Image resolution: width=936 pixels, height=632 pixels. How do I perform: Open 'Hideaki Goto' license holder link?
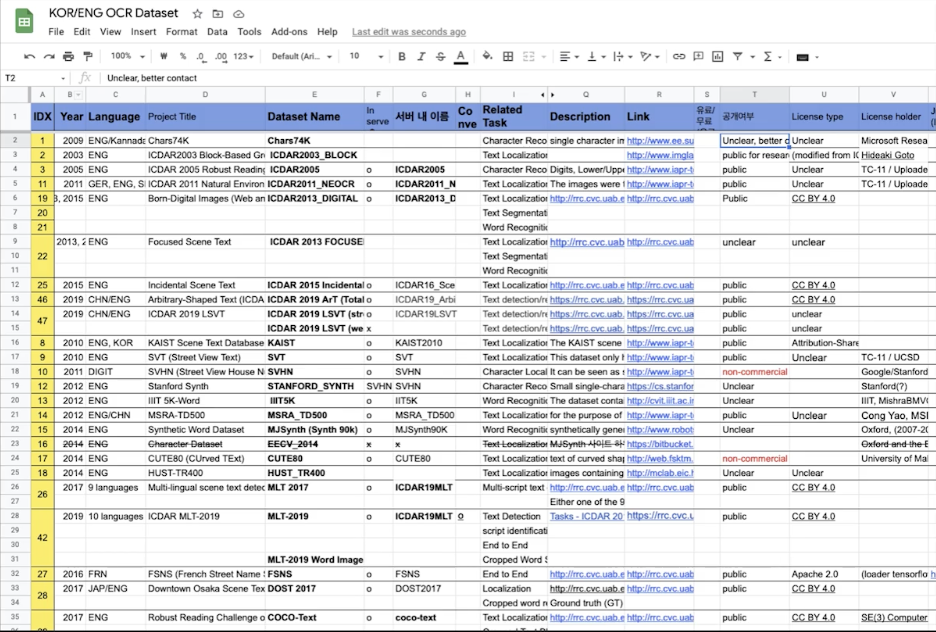coord(887,155)
